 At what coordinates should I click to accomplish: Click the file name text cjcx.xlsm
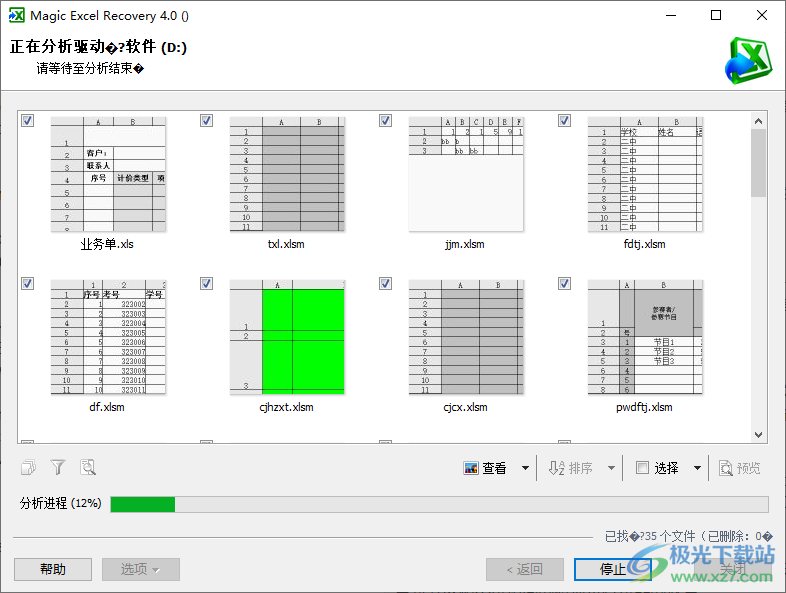465,408
